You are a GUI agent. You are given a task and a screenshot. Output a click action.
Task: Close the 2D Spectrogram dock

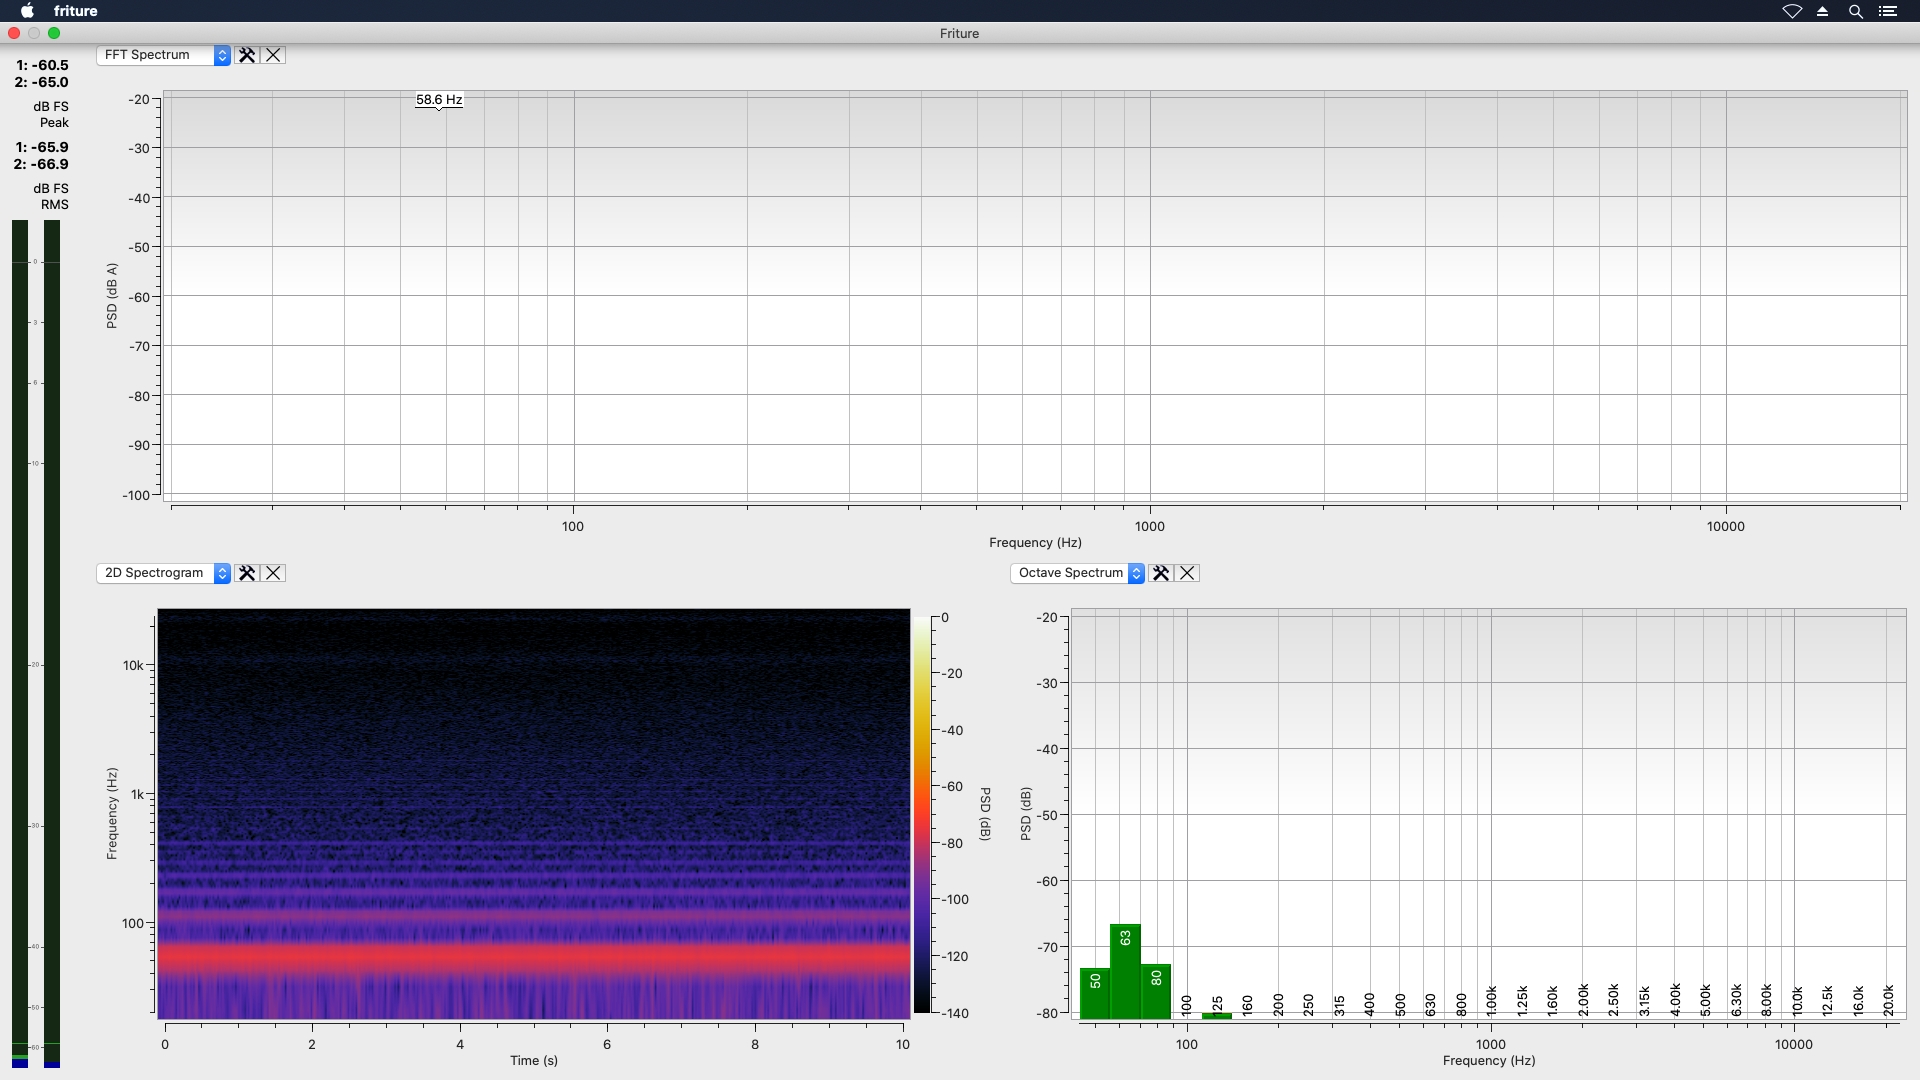coord(273,573)
